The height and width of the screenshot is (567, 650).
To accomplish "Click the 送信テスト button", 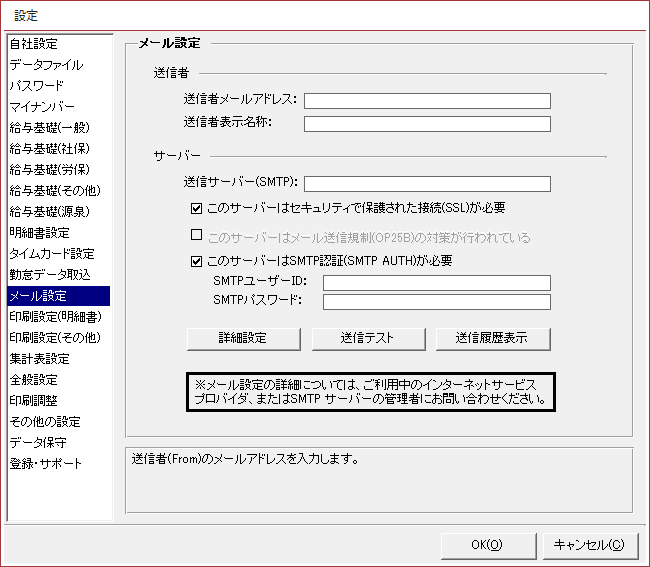I will tap(368, 339).
